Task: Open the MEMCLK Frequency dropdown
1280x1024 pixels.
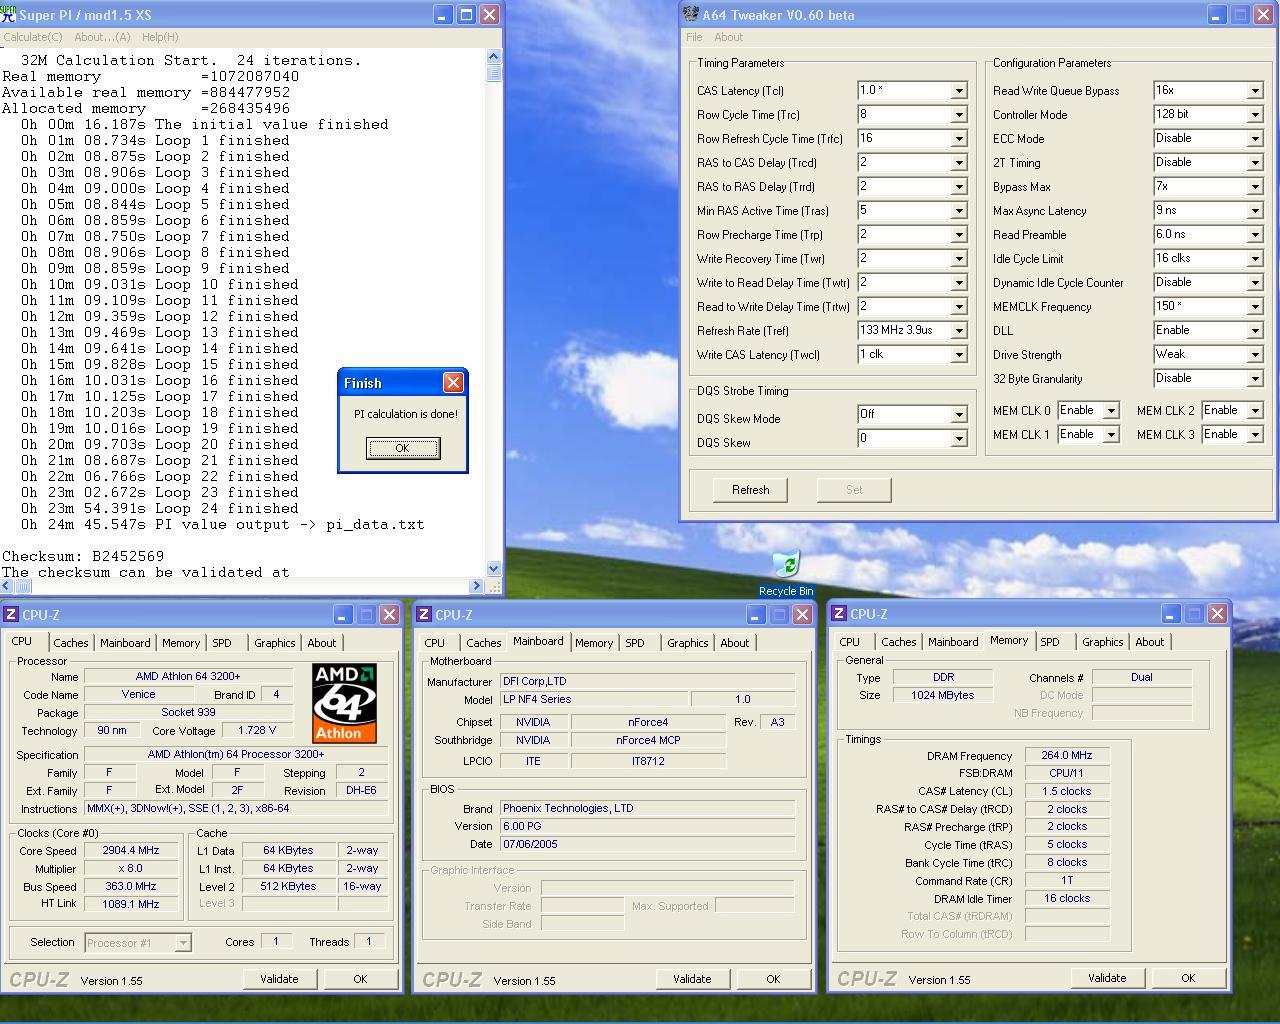Action: [1255, 306]
